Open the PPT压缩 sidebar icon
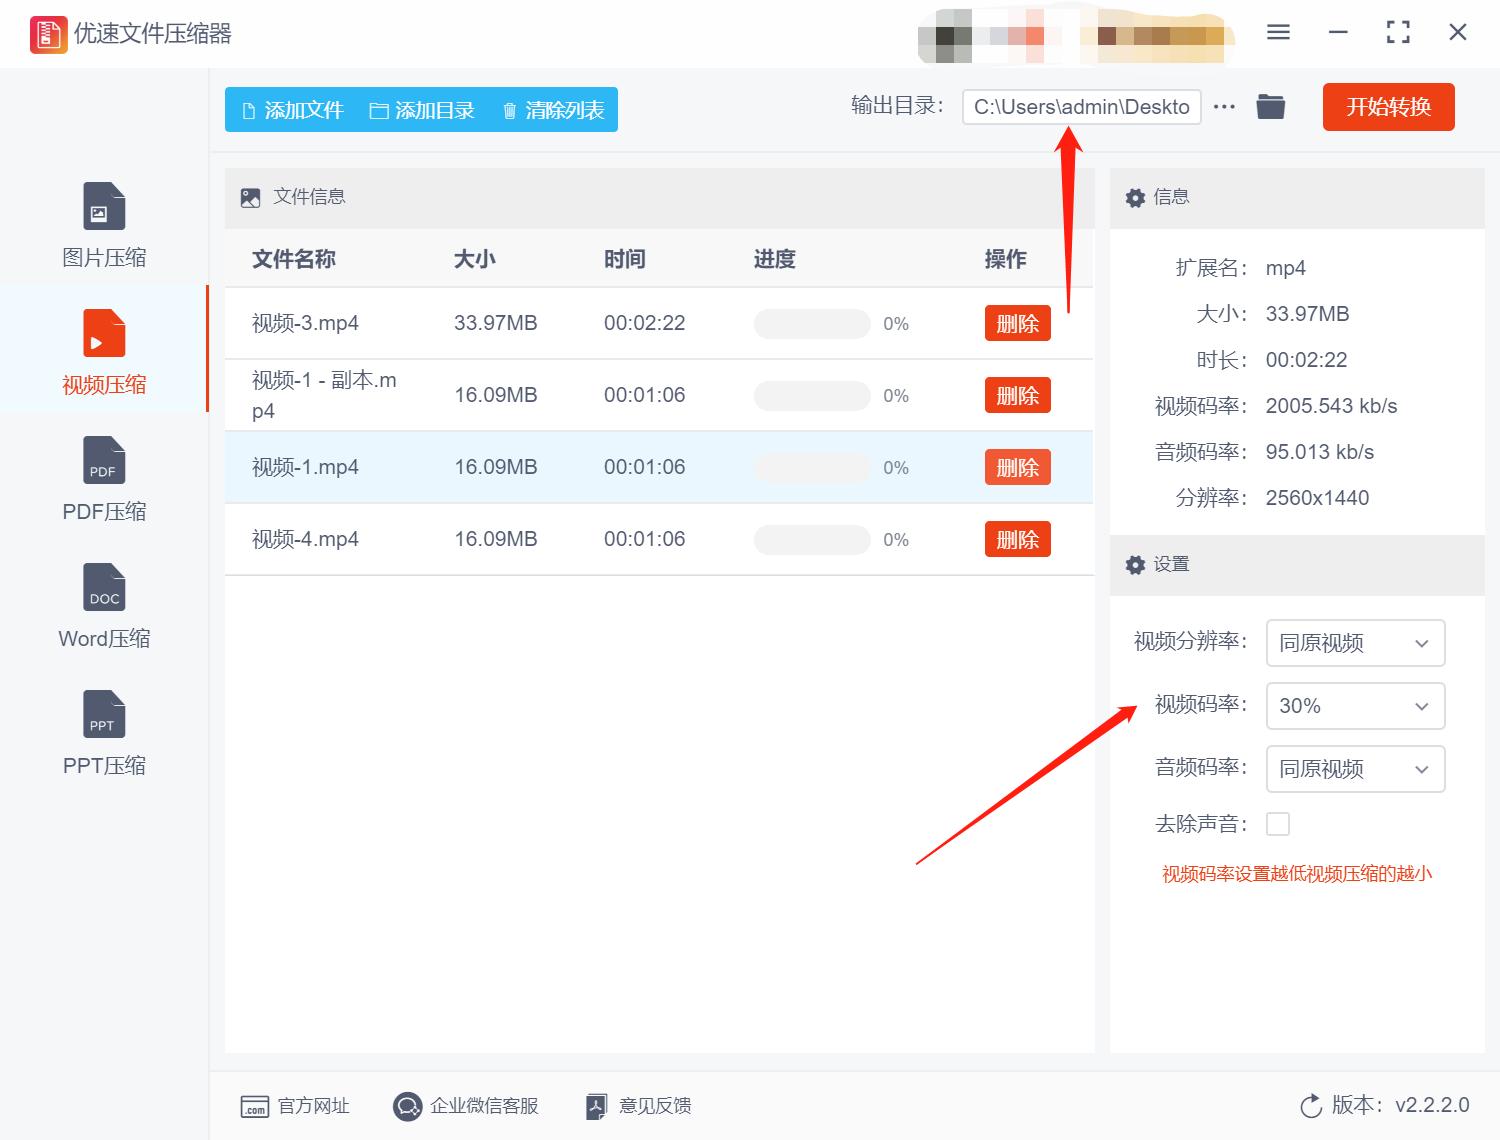Viewport: 1500px width, 1140px height. point(104,715)
